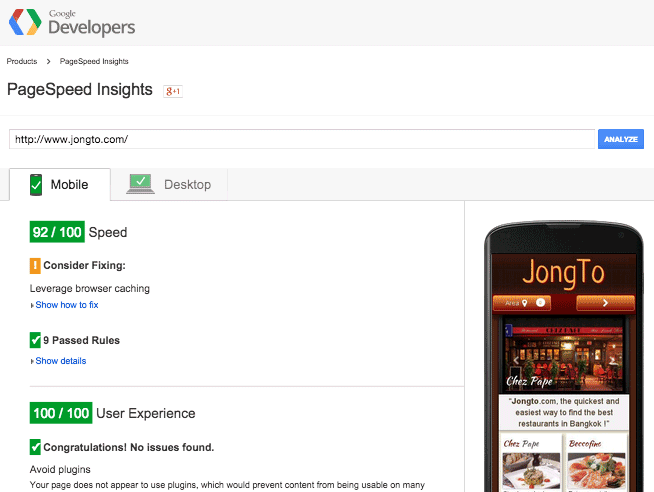
Task: Click the Leverage browser caching text
Action: [90, 289]
